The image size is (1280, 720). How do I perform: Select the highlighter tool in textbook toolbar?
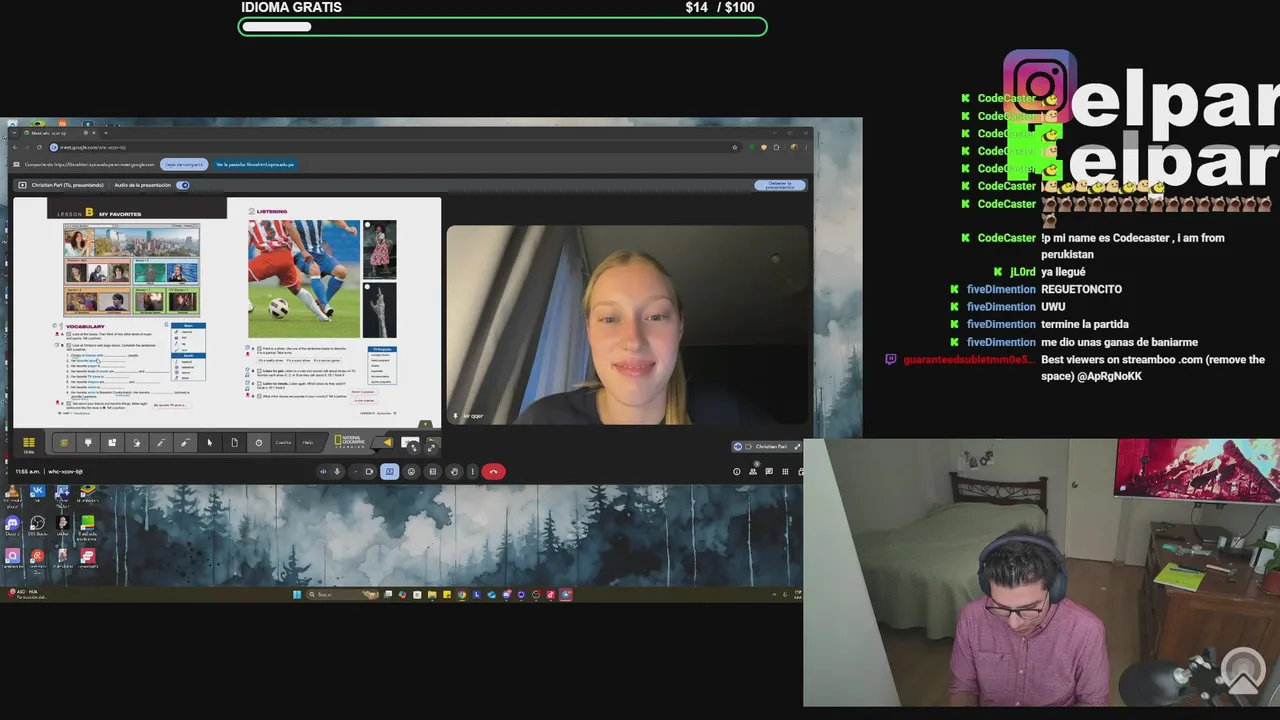(x=185, y=443)
